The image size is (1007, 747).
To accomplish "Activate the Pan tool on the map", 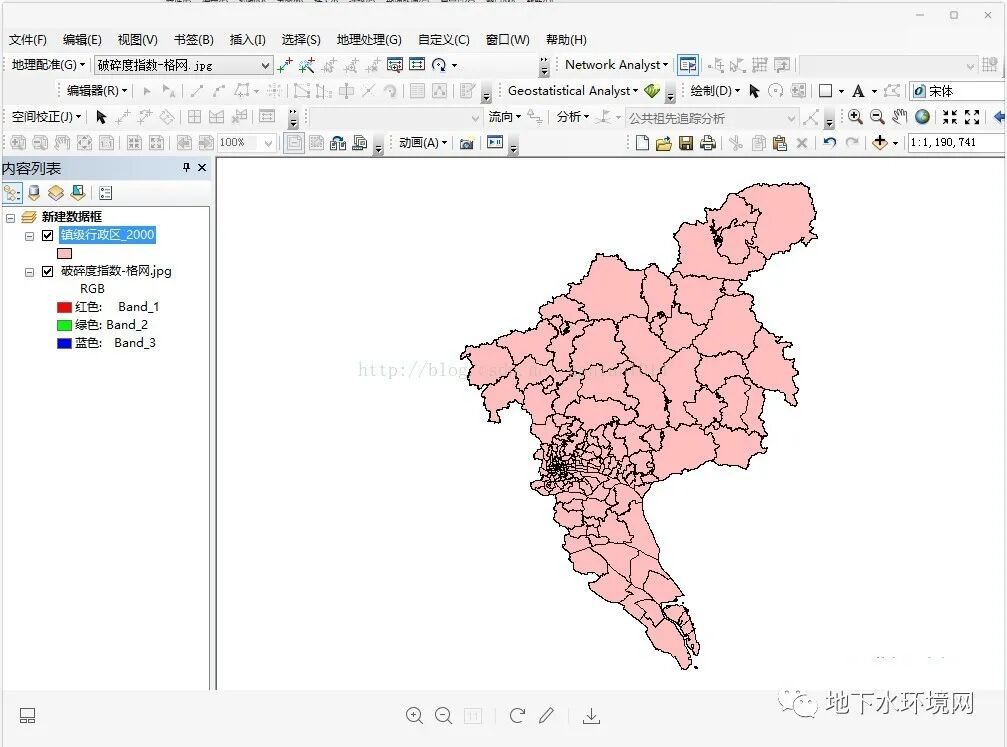I will [899, 117].
